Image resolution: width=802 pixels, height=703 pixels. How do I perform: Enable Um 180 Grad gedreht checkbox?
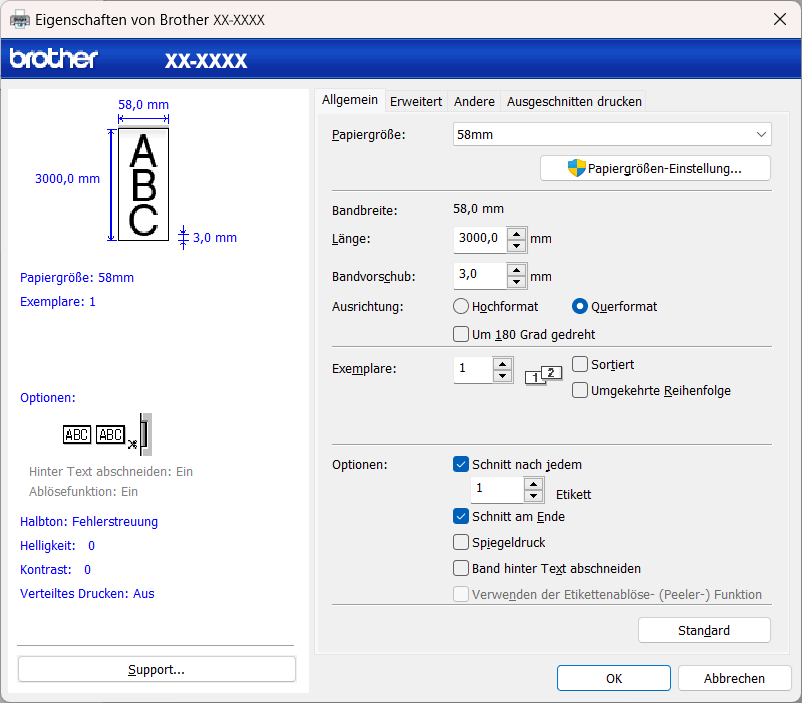click(x=461, y=334)
